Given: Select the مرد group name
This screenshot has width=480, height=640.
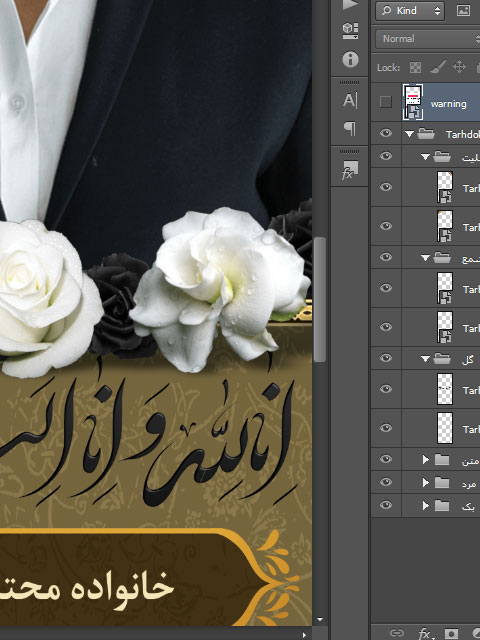Looking at the screenshot, I should 469,484.
